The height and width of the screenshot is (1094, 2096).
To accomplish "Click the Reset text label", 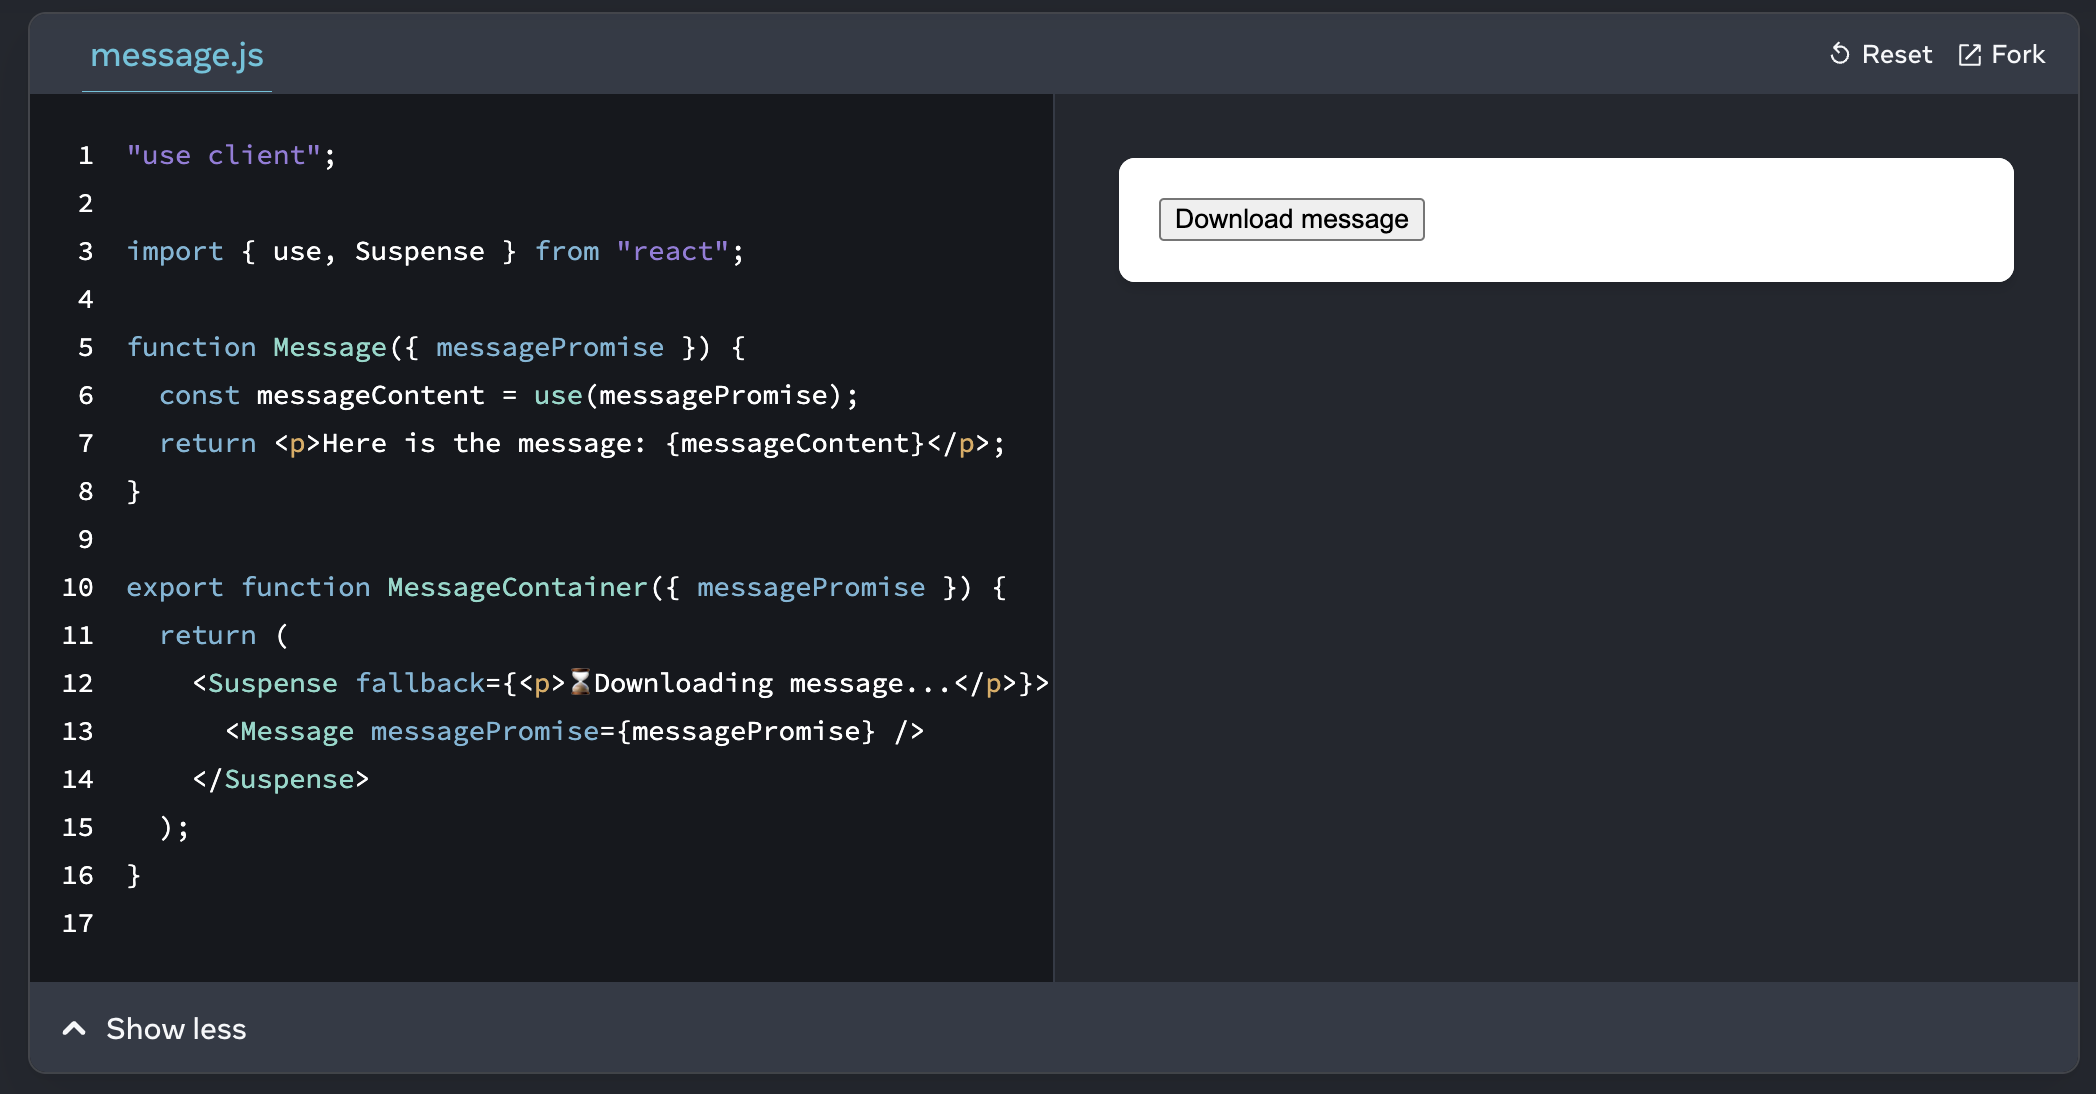I will pyautogui.click(x=1896, y=55).
